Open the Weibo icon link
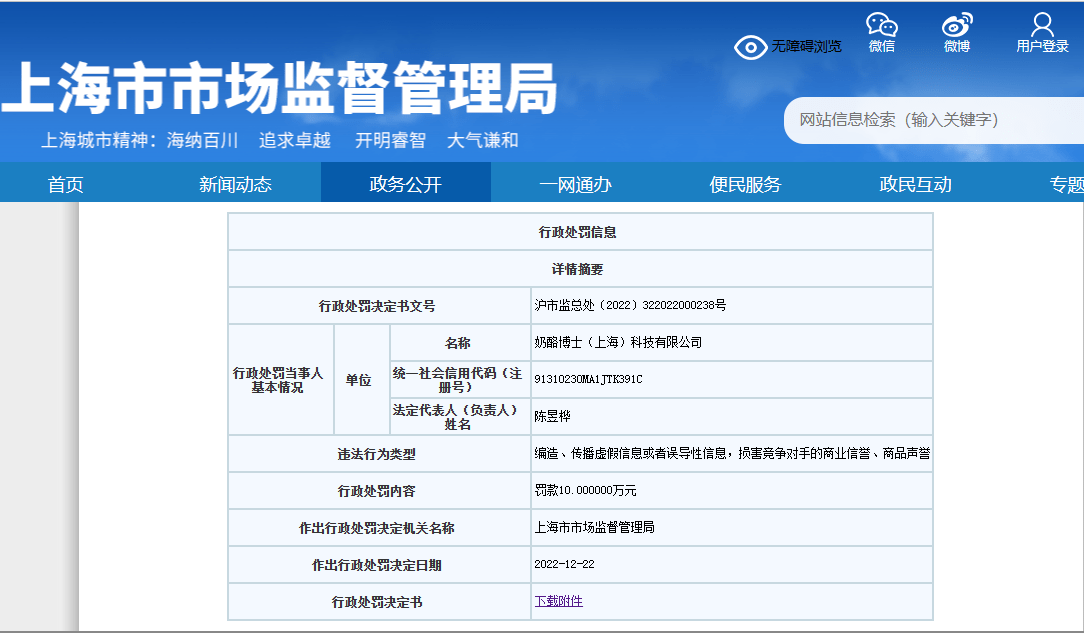The height and width of the screenshot is (633, 1084). coord(957,24)
